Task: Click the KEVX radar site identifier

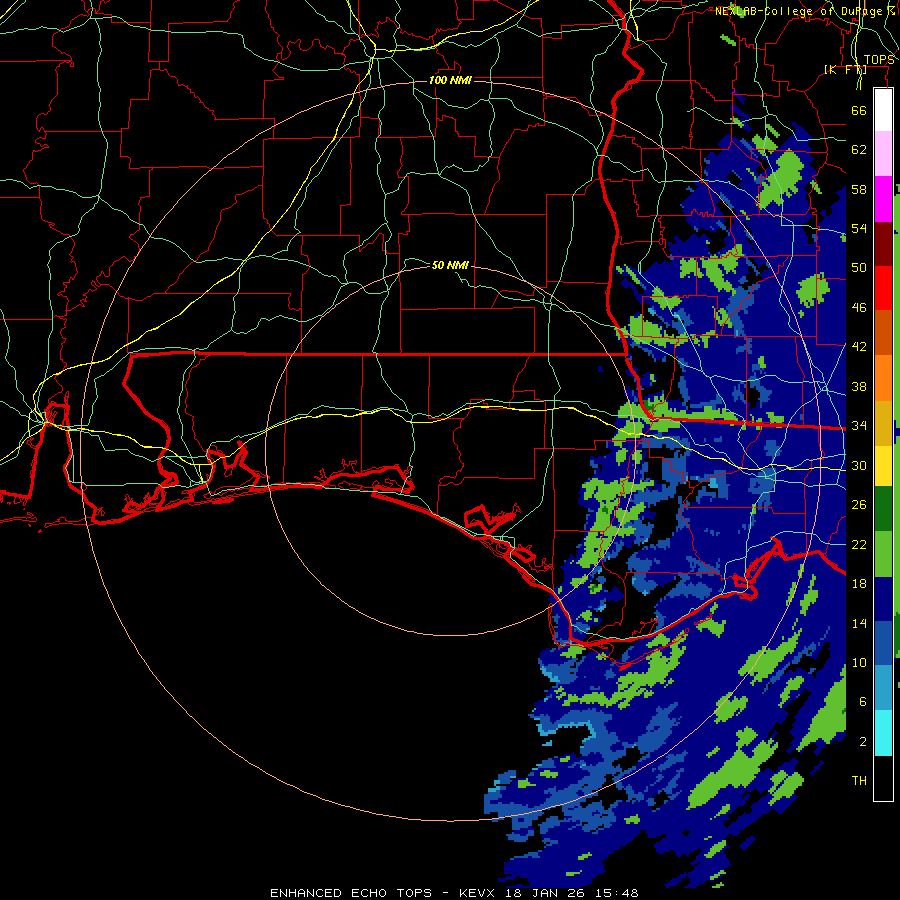Action: [x=479, y=893]
